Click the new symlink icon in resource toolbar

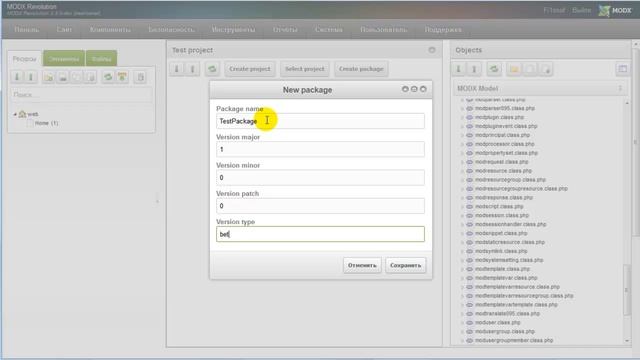tap(76, 77)
